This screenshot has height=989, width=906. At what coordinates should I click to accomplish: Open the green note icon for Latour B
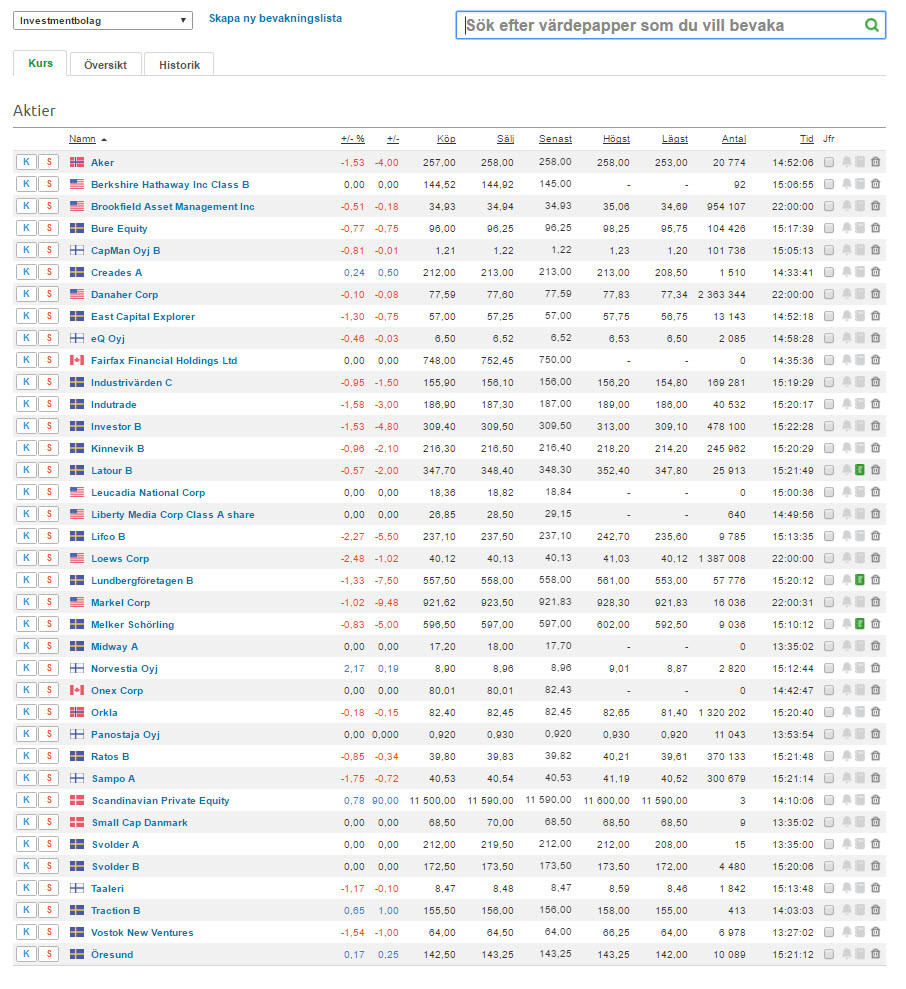click(x=860, y=470)
